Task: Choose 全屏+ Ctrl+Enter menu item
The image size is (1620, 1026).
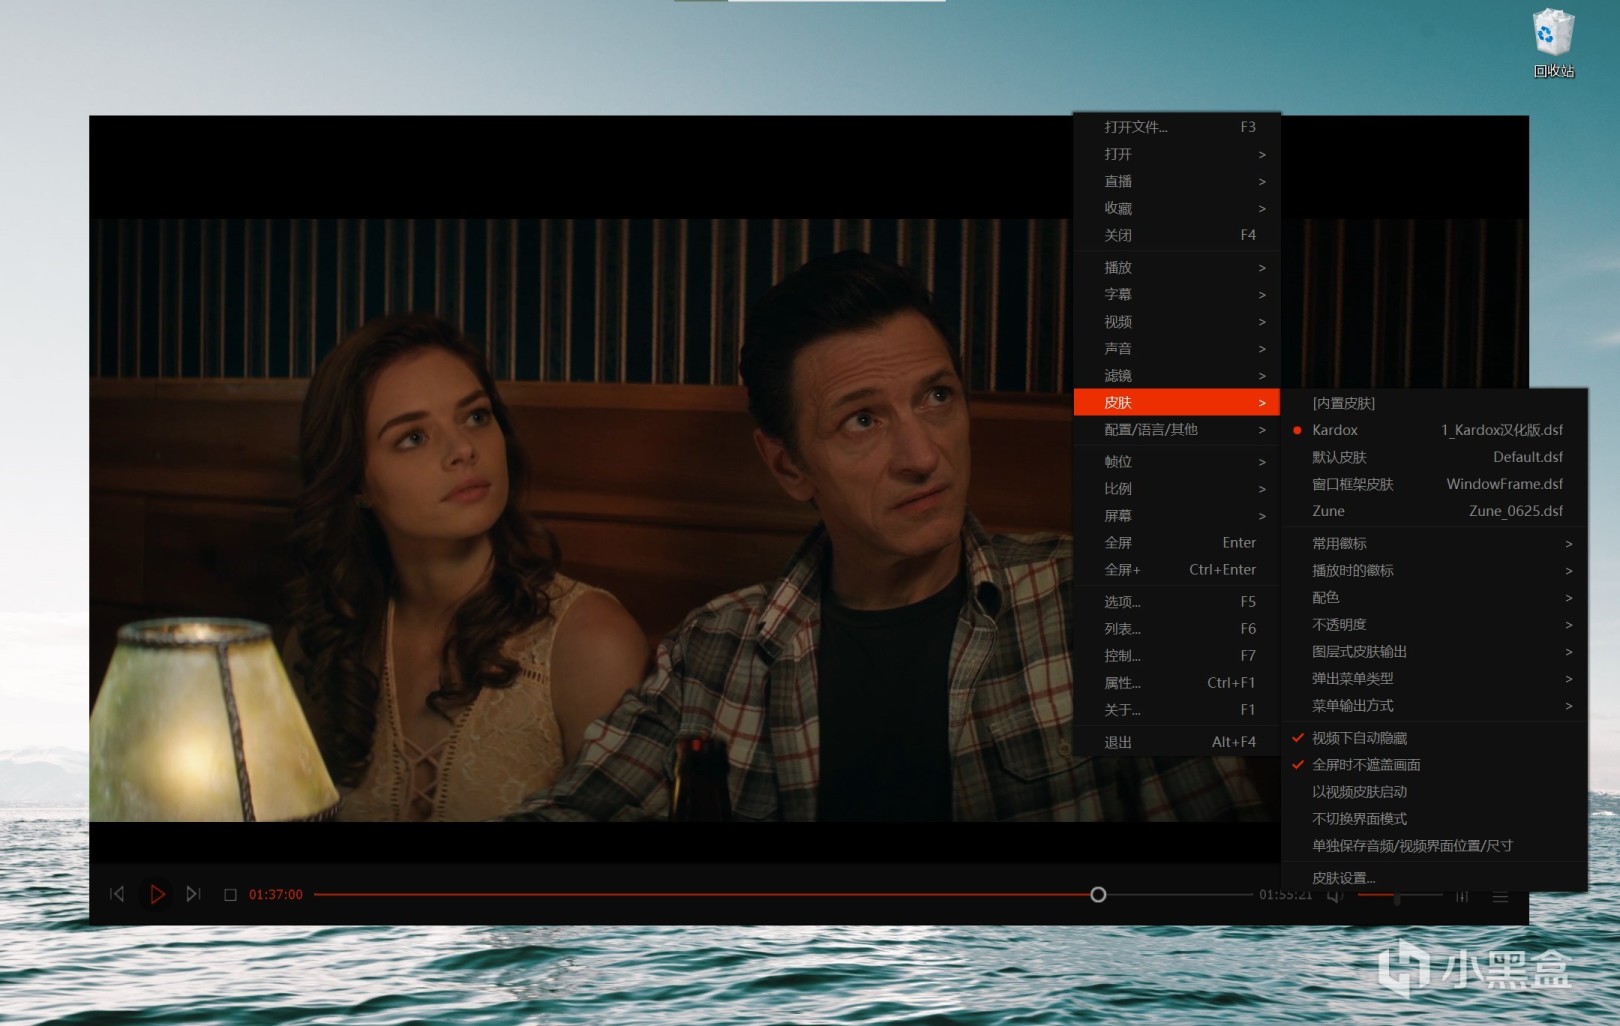Action: click(x=1177, y=569)
